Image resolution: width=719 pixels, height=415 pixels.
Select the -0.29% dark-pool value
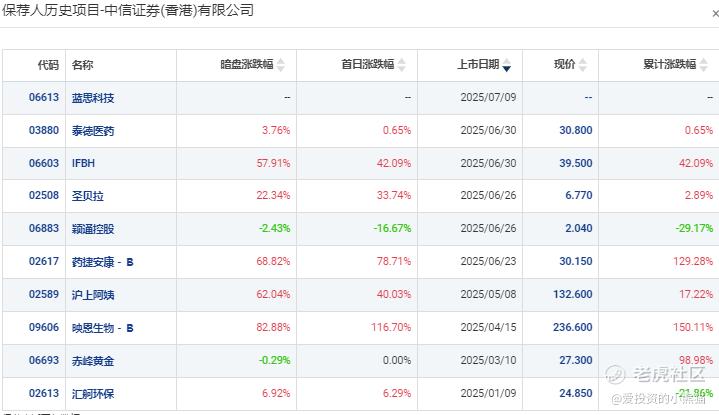275,360
